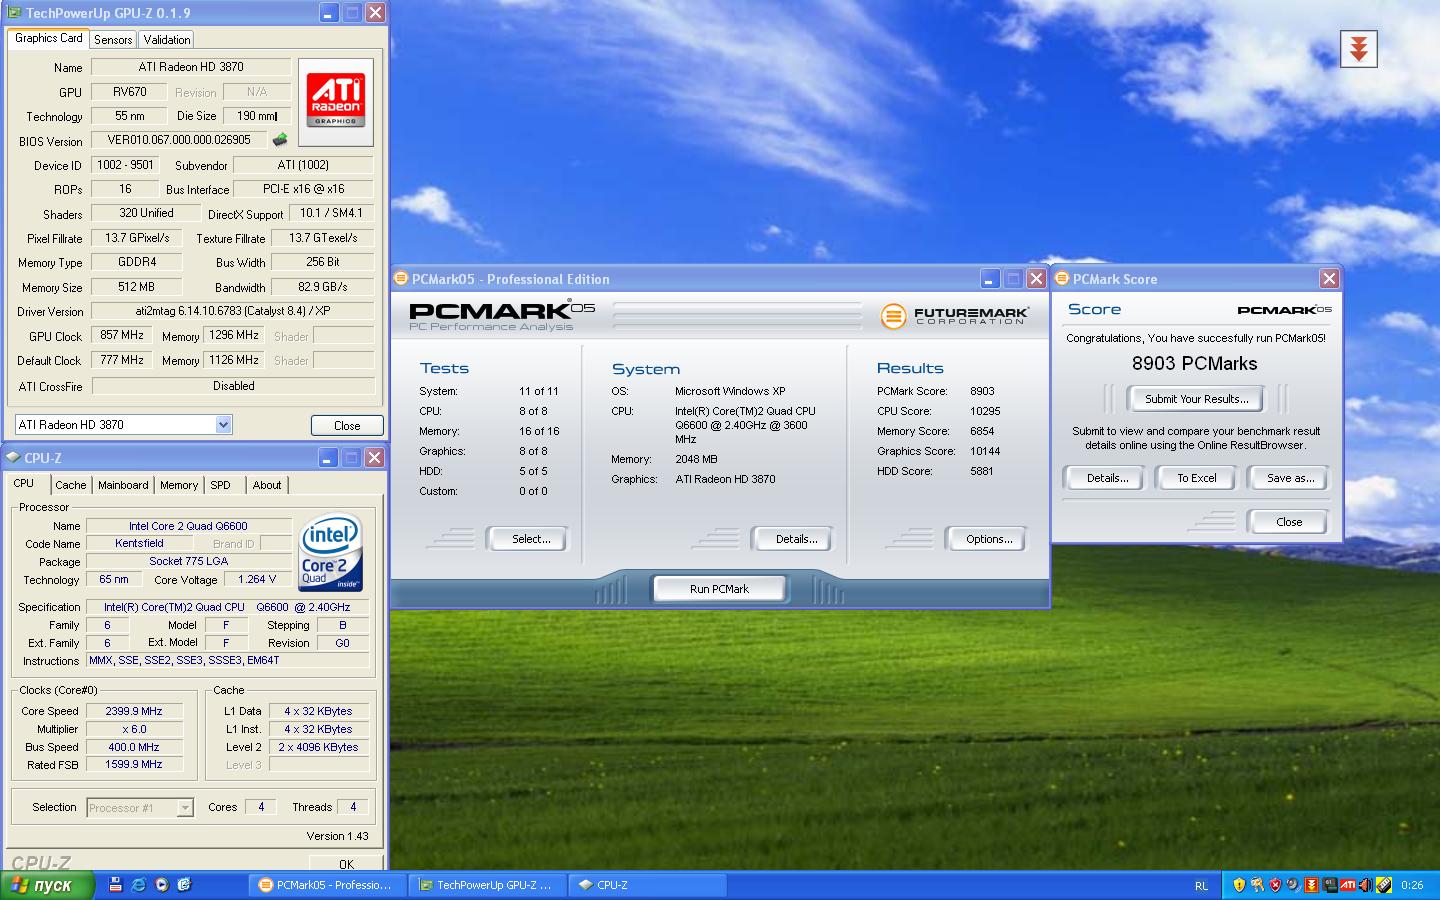Click the RL language indicator in taskbar
The height and width of the screenshot is (900, 1440).
click(x=1201, y=885)
